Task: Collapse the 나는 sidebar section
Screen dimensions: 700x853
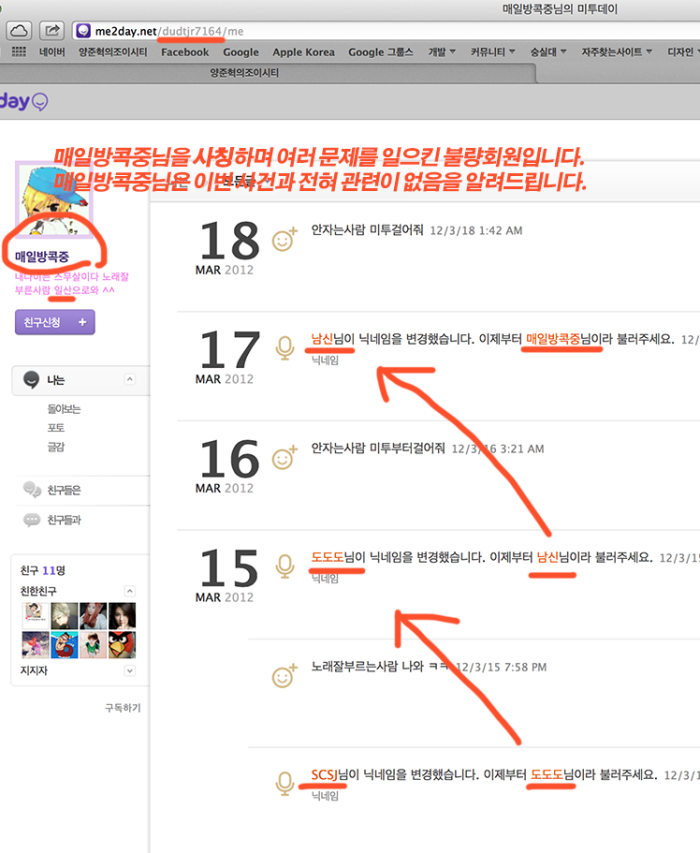Action: [129, 380]
